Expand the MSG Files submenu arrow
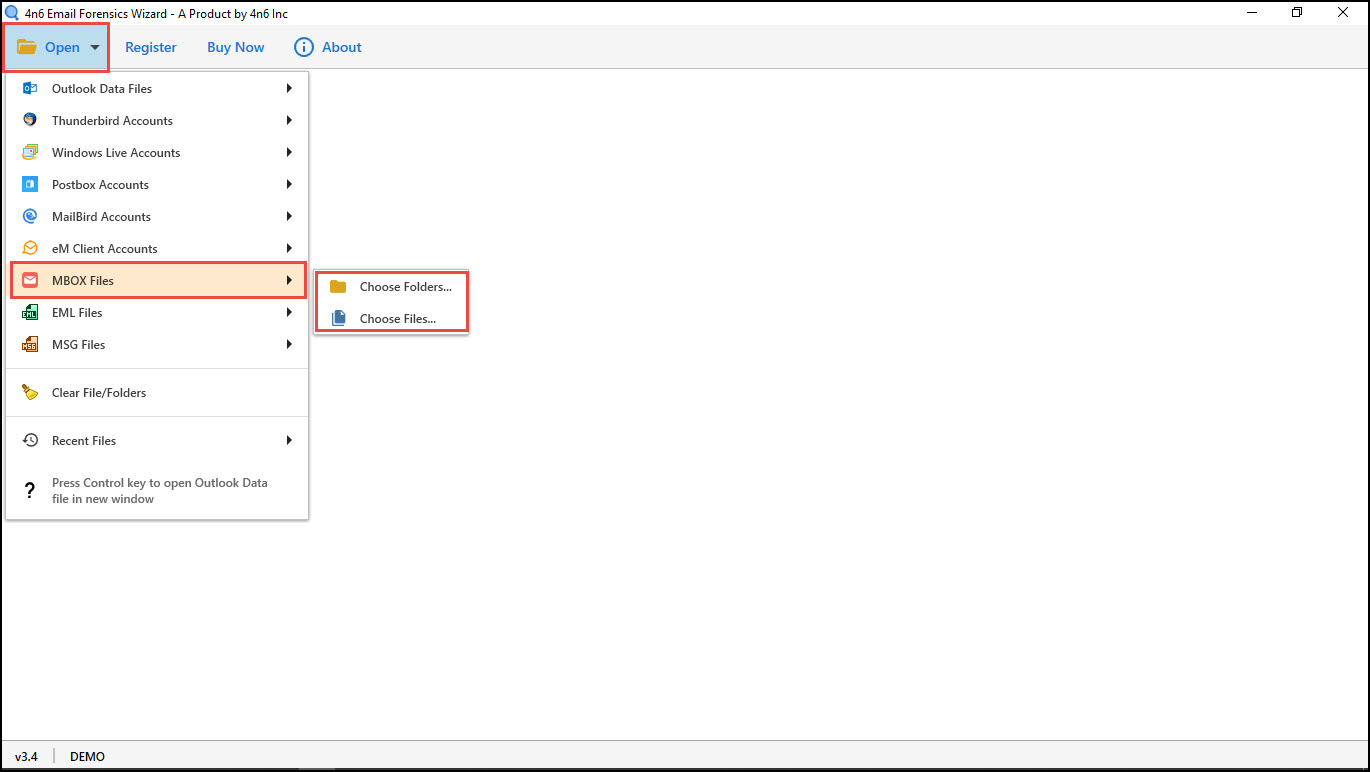The image size is (1370, 772). click(289, 344)
